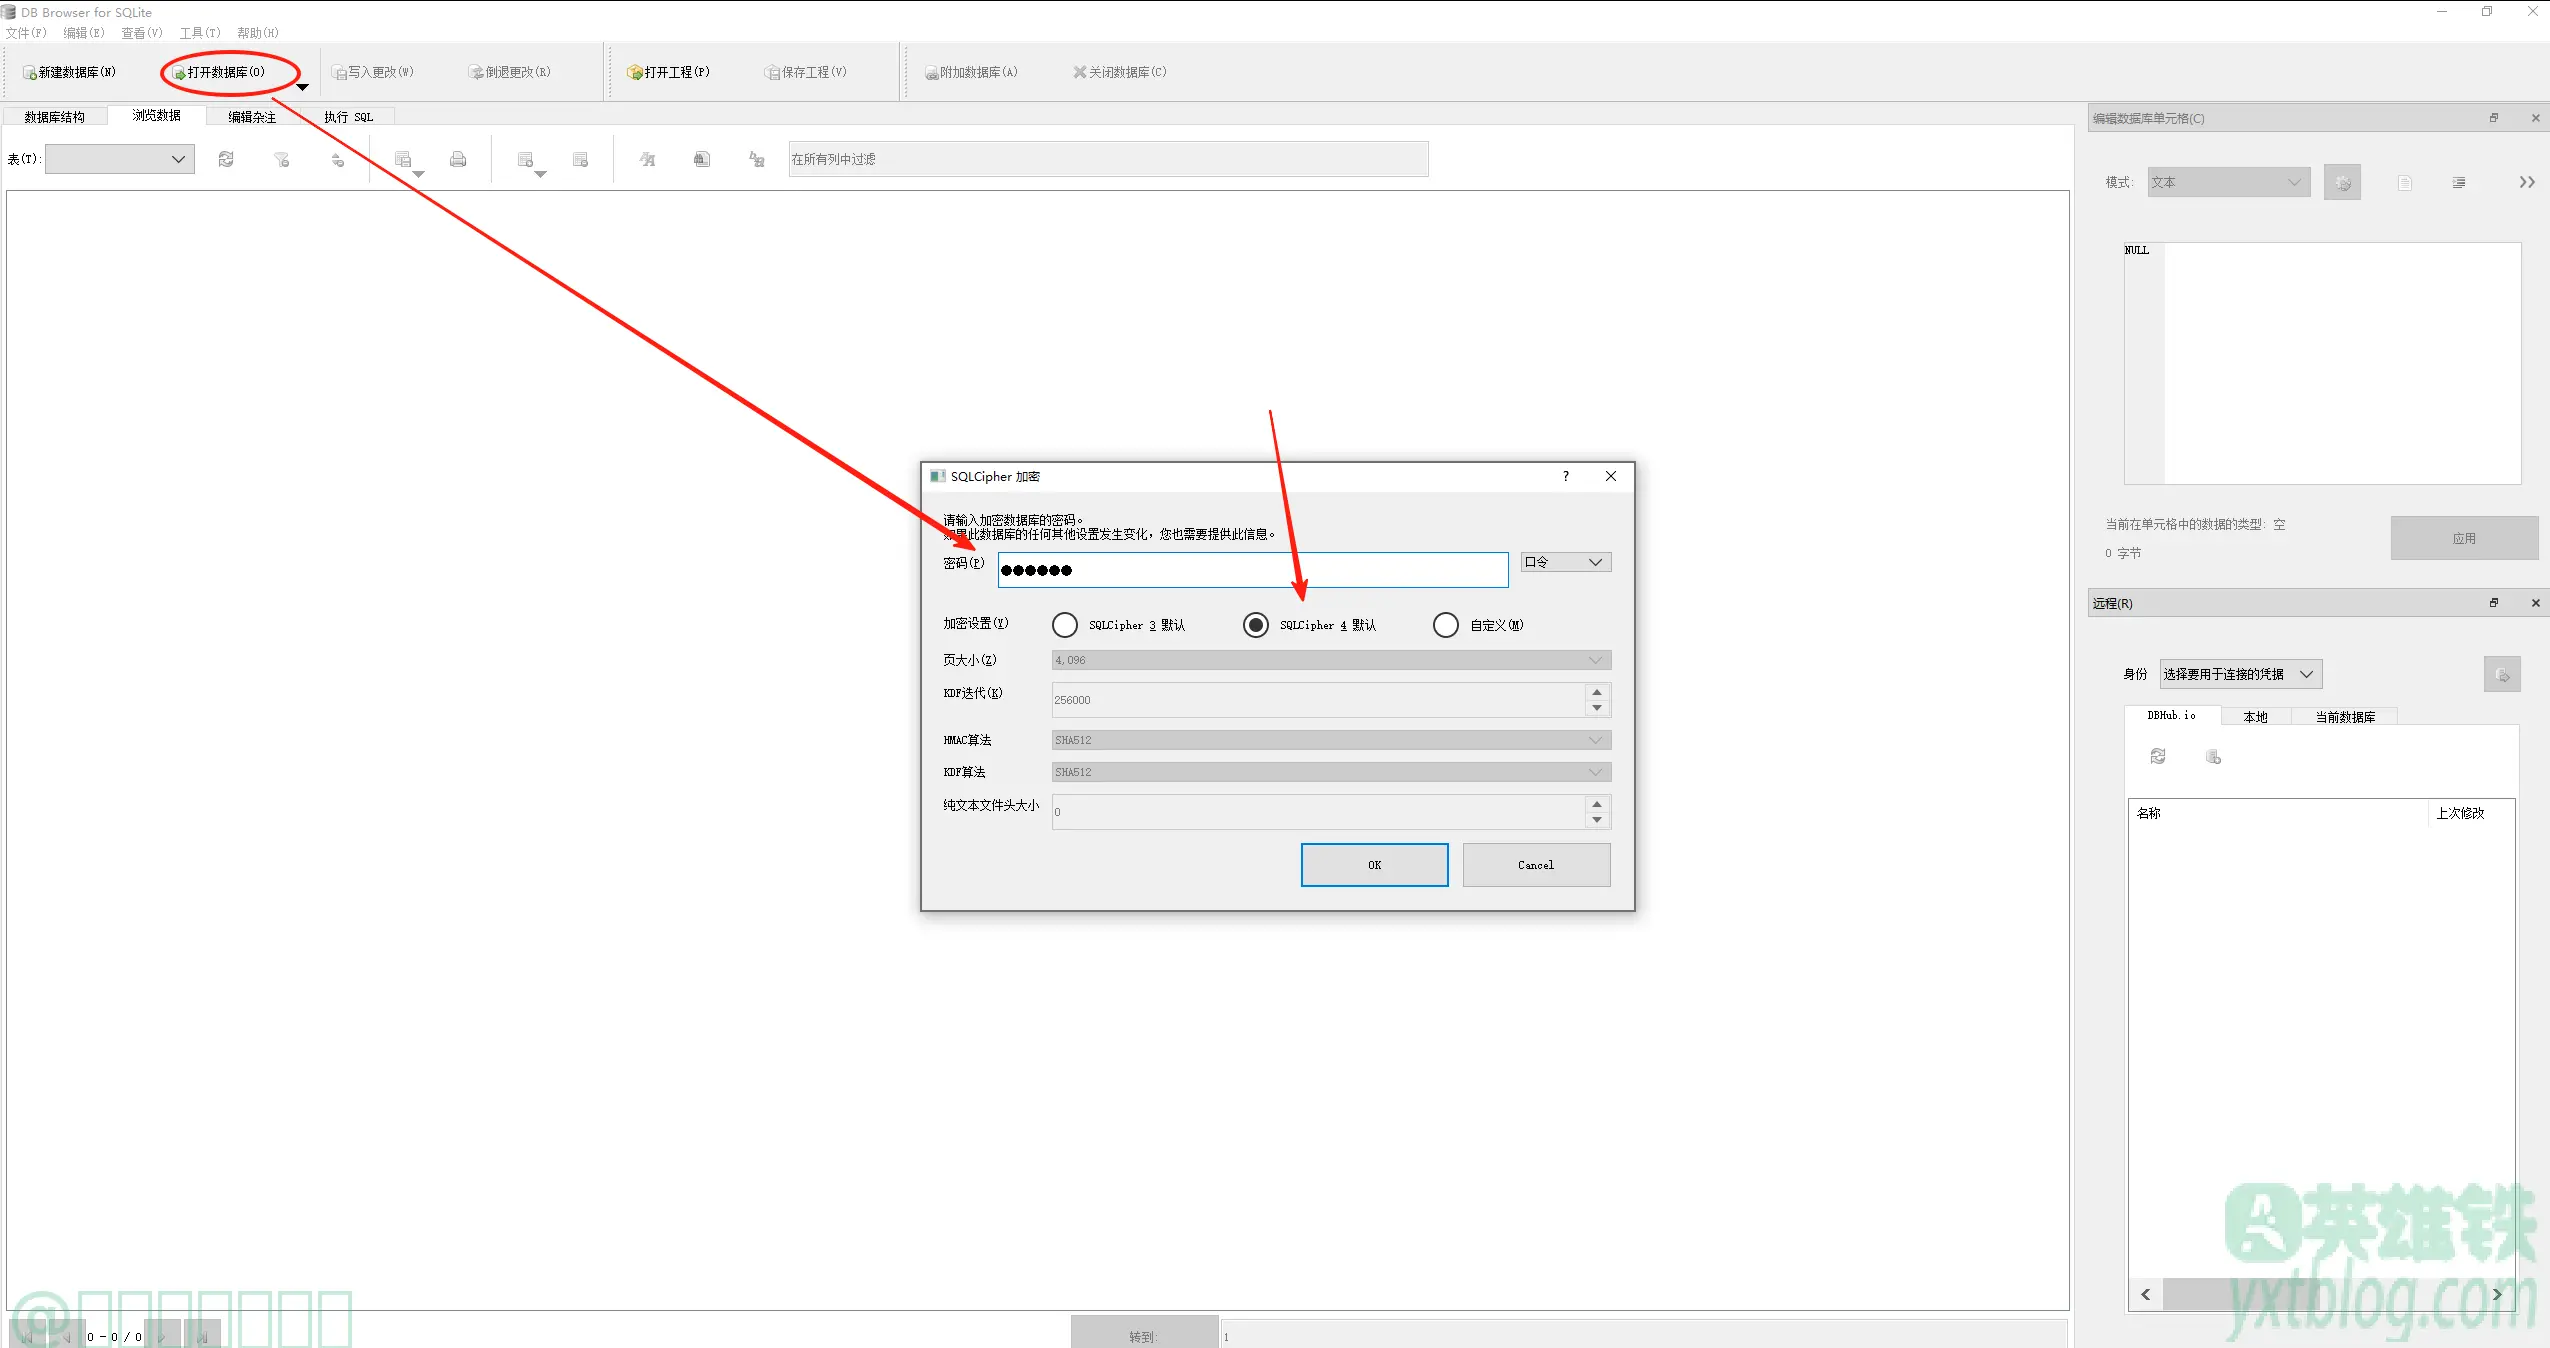
Task: Click the filter in all columns field
Action: [x=1108, y=159]
